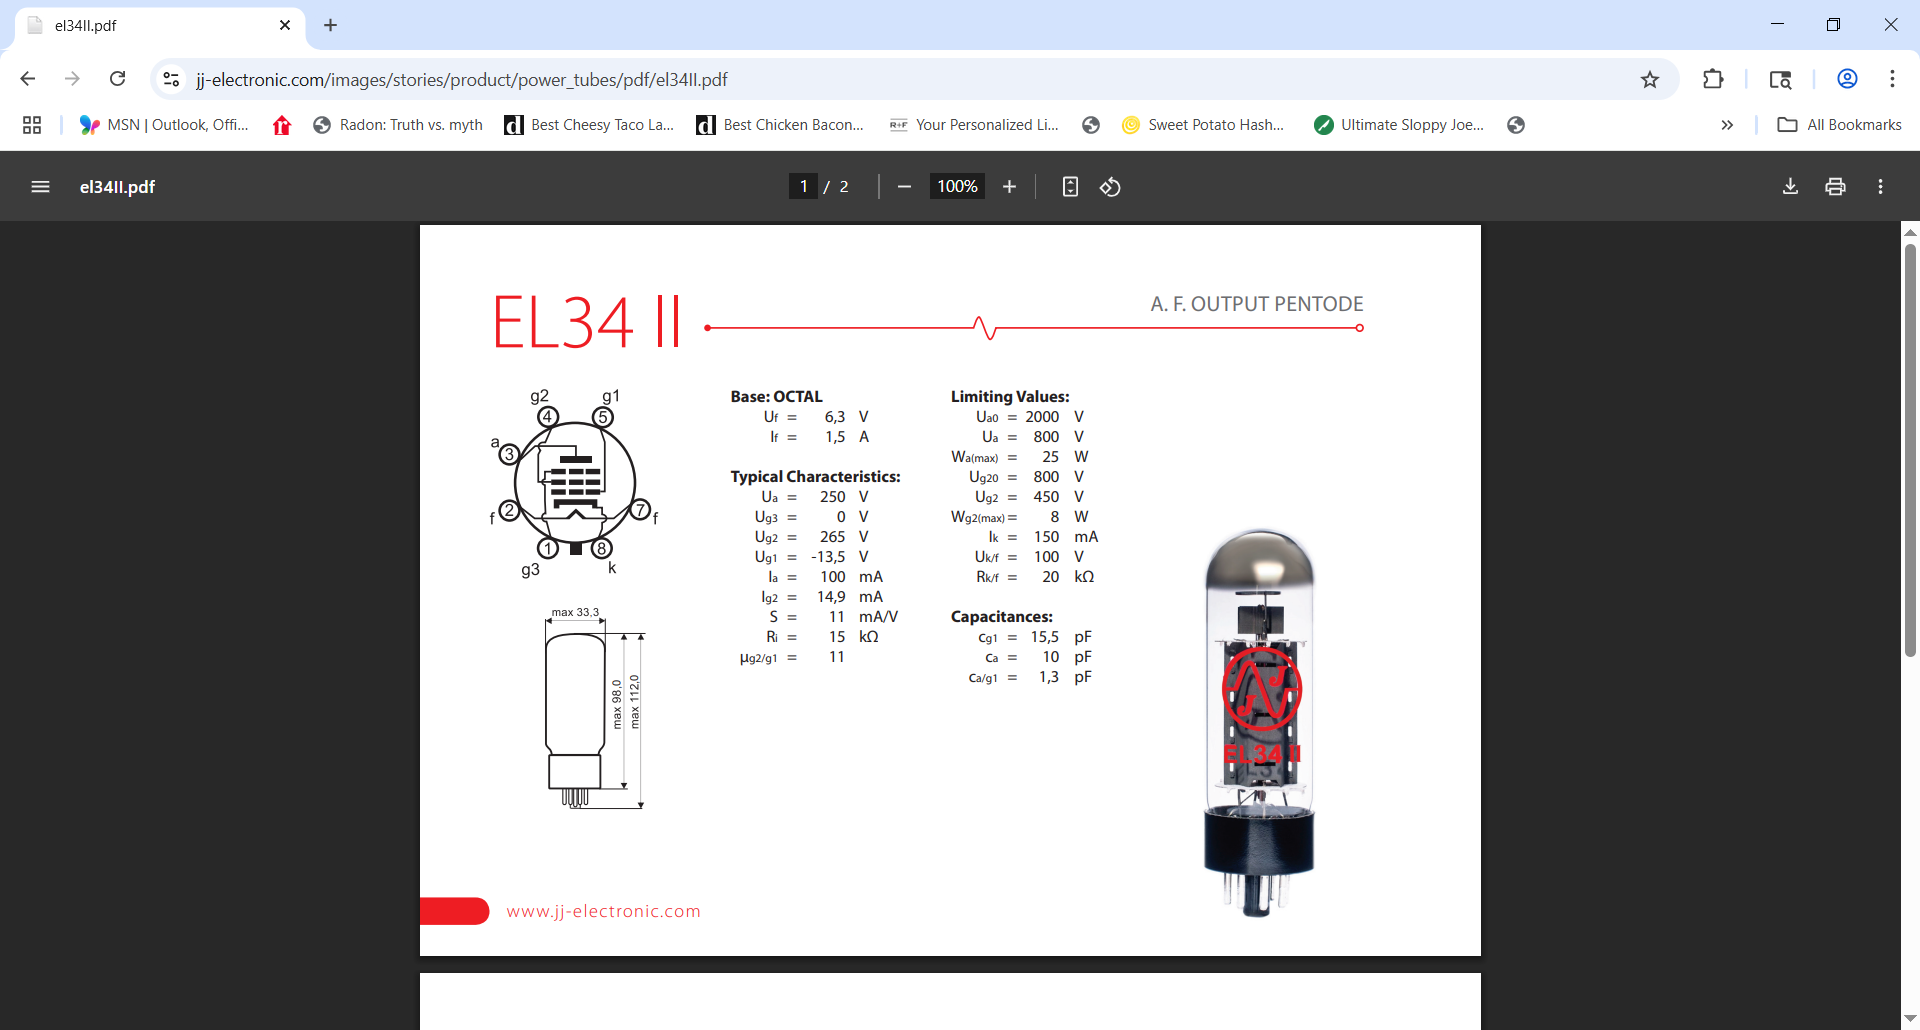This screenshot has width=1920, height=1030.
Task: Reload the current page
Action: pos(118,79)
